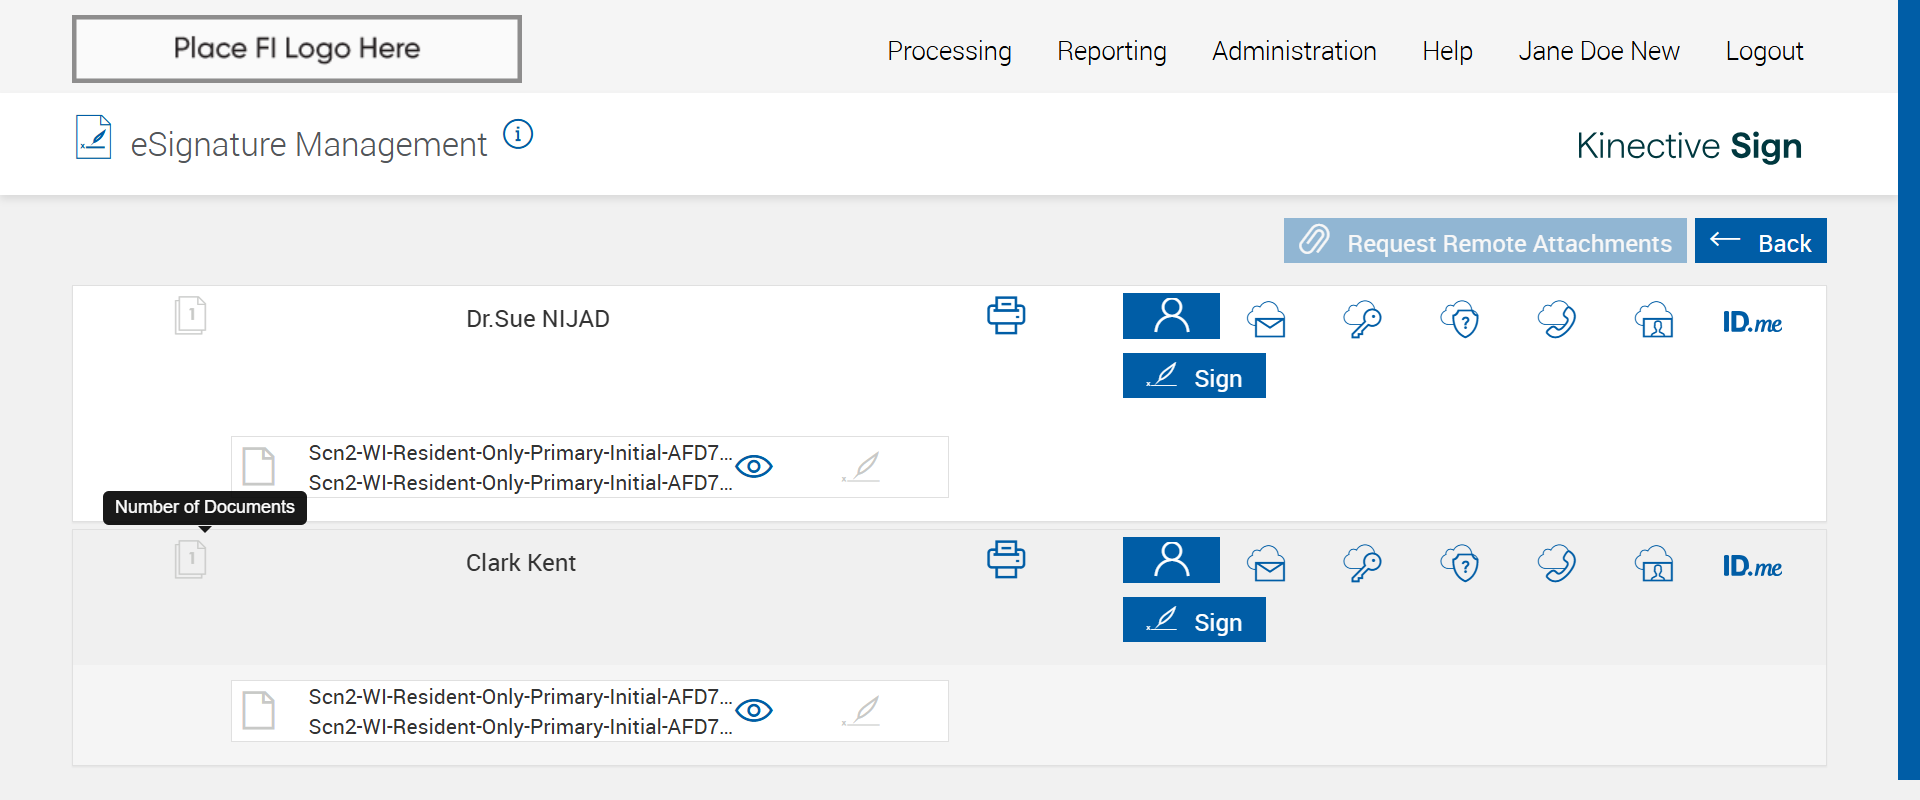Click the Logout link
1920x800 pixels.
click(1764, 51)
